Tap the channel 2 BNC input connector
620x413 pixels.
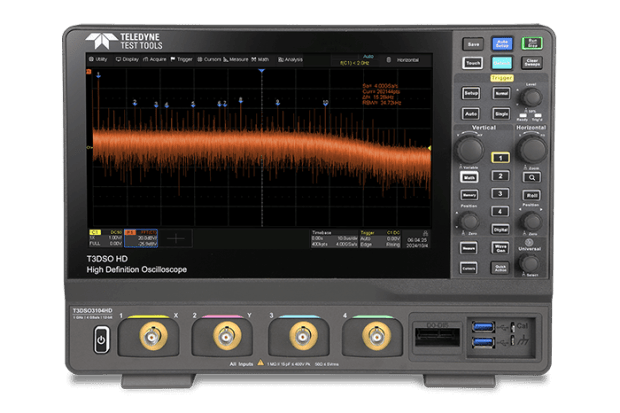click(227, 336)
